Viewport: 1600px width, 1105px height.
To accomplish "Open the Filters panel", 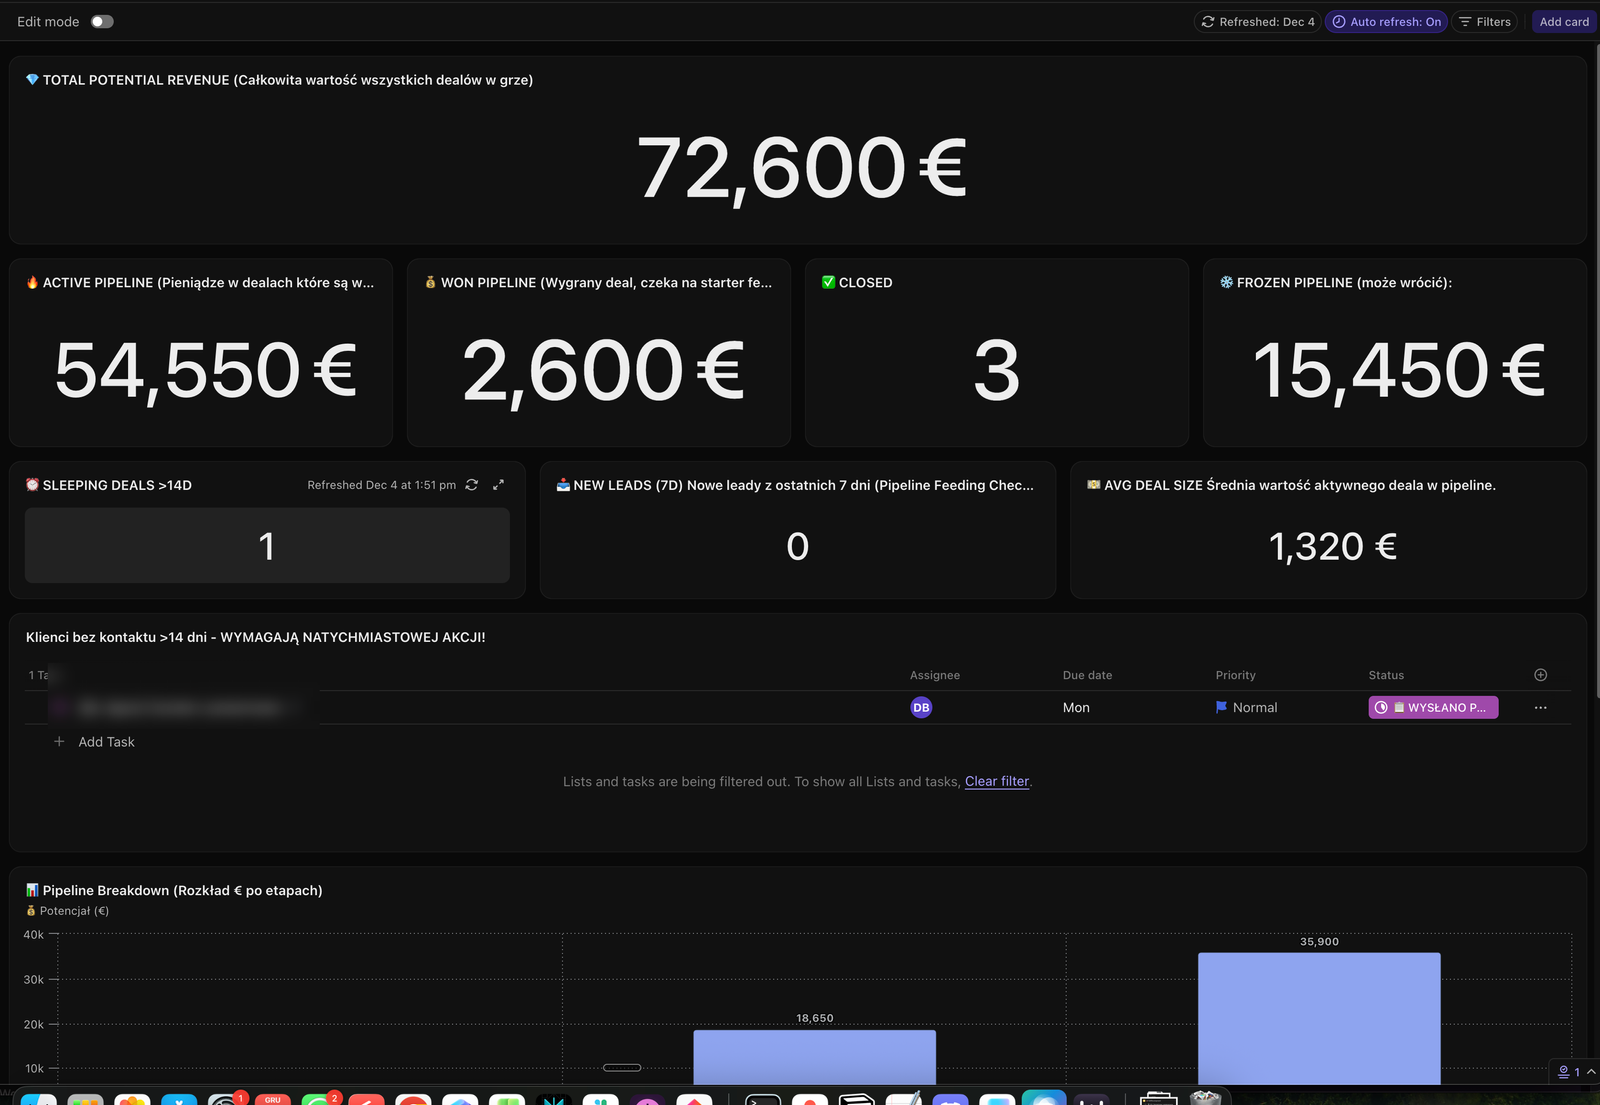I will coord(1484,21).
